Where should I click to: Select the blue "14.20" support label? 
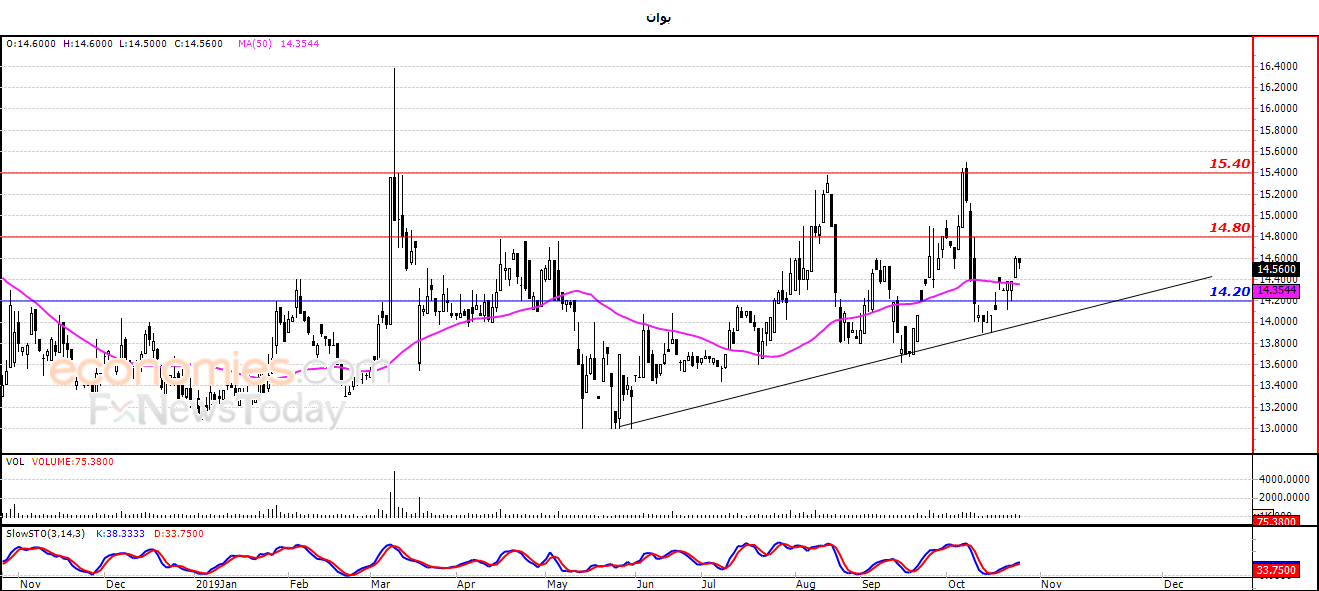1229,291
